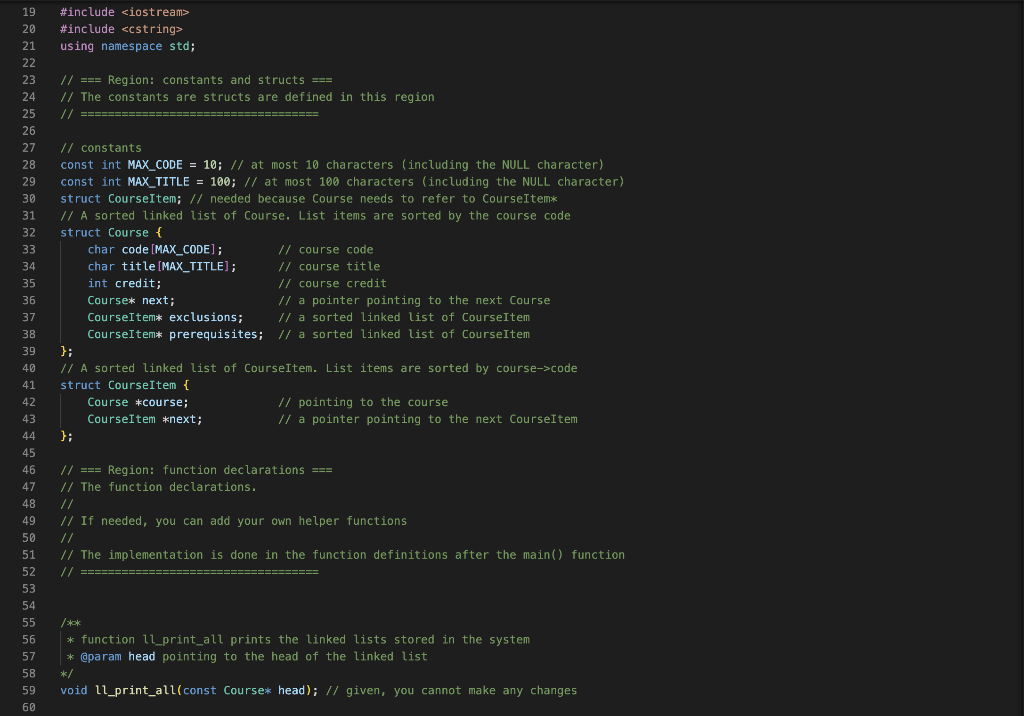
Task: Click the "char title[MAX_TITLE];" member
Action: 162,267
